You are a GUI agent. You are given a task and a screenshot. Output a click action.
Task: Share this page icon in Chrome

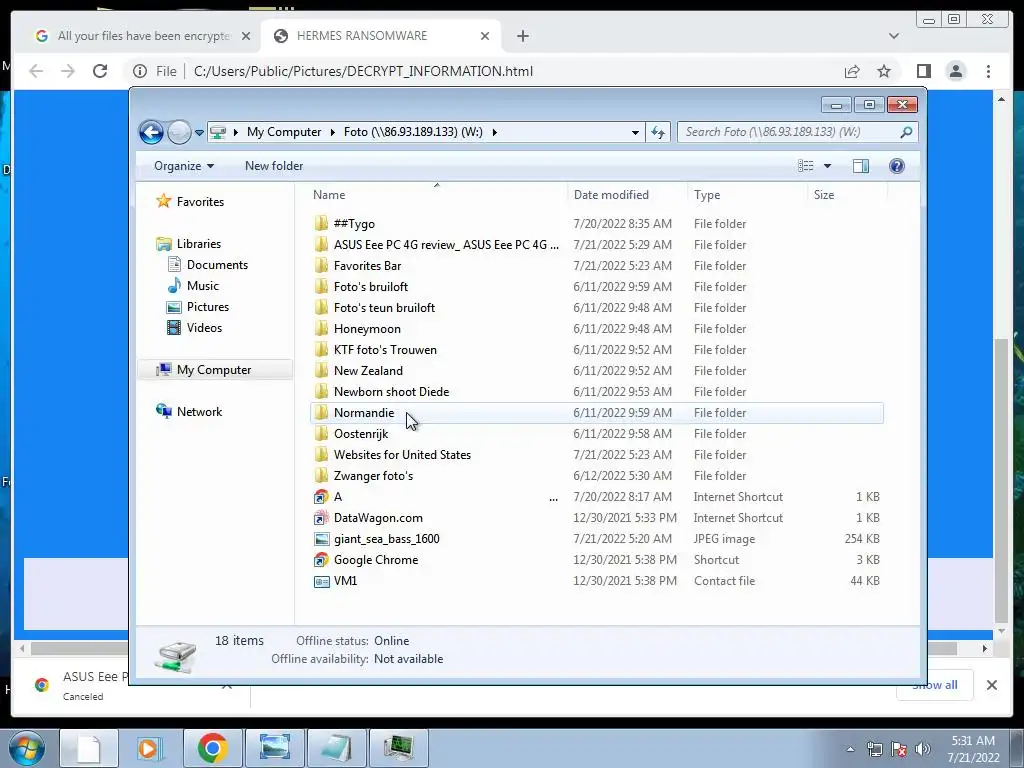tap(852, 71)
